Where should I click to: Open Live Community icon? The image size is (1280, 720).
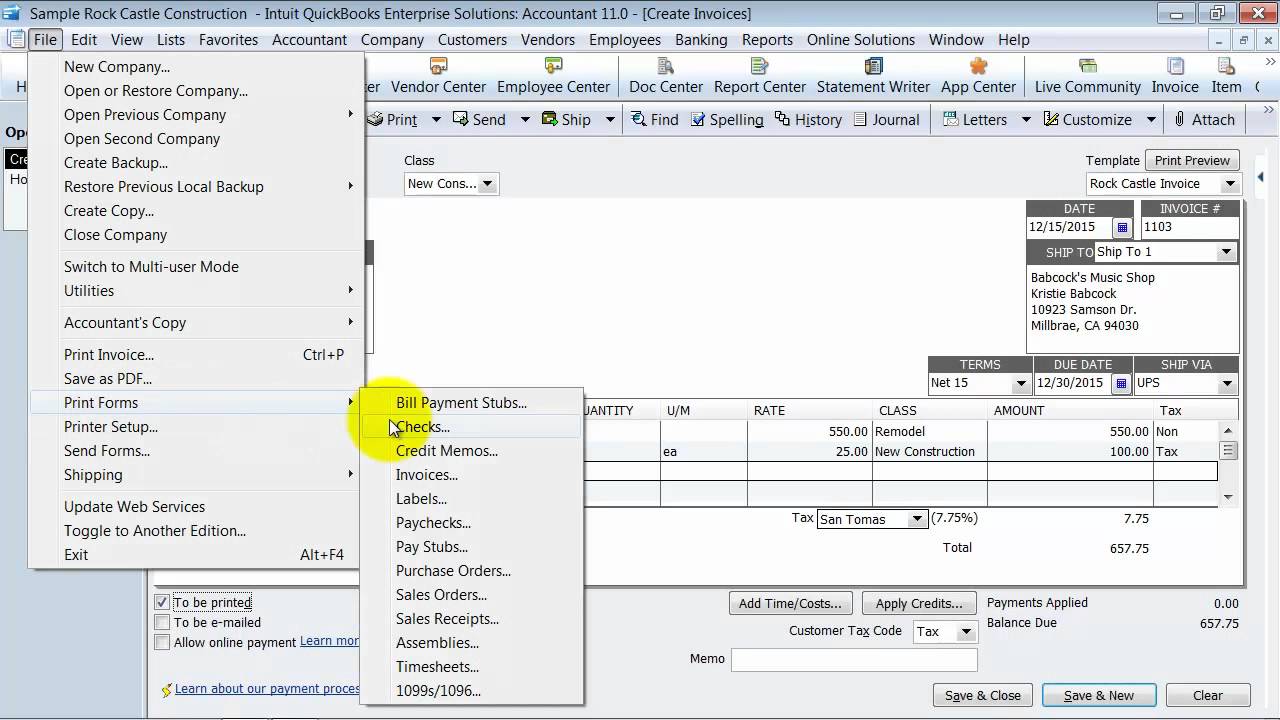coord(1087,76)
